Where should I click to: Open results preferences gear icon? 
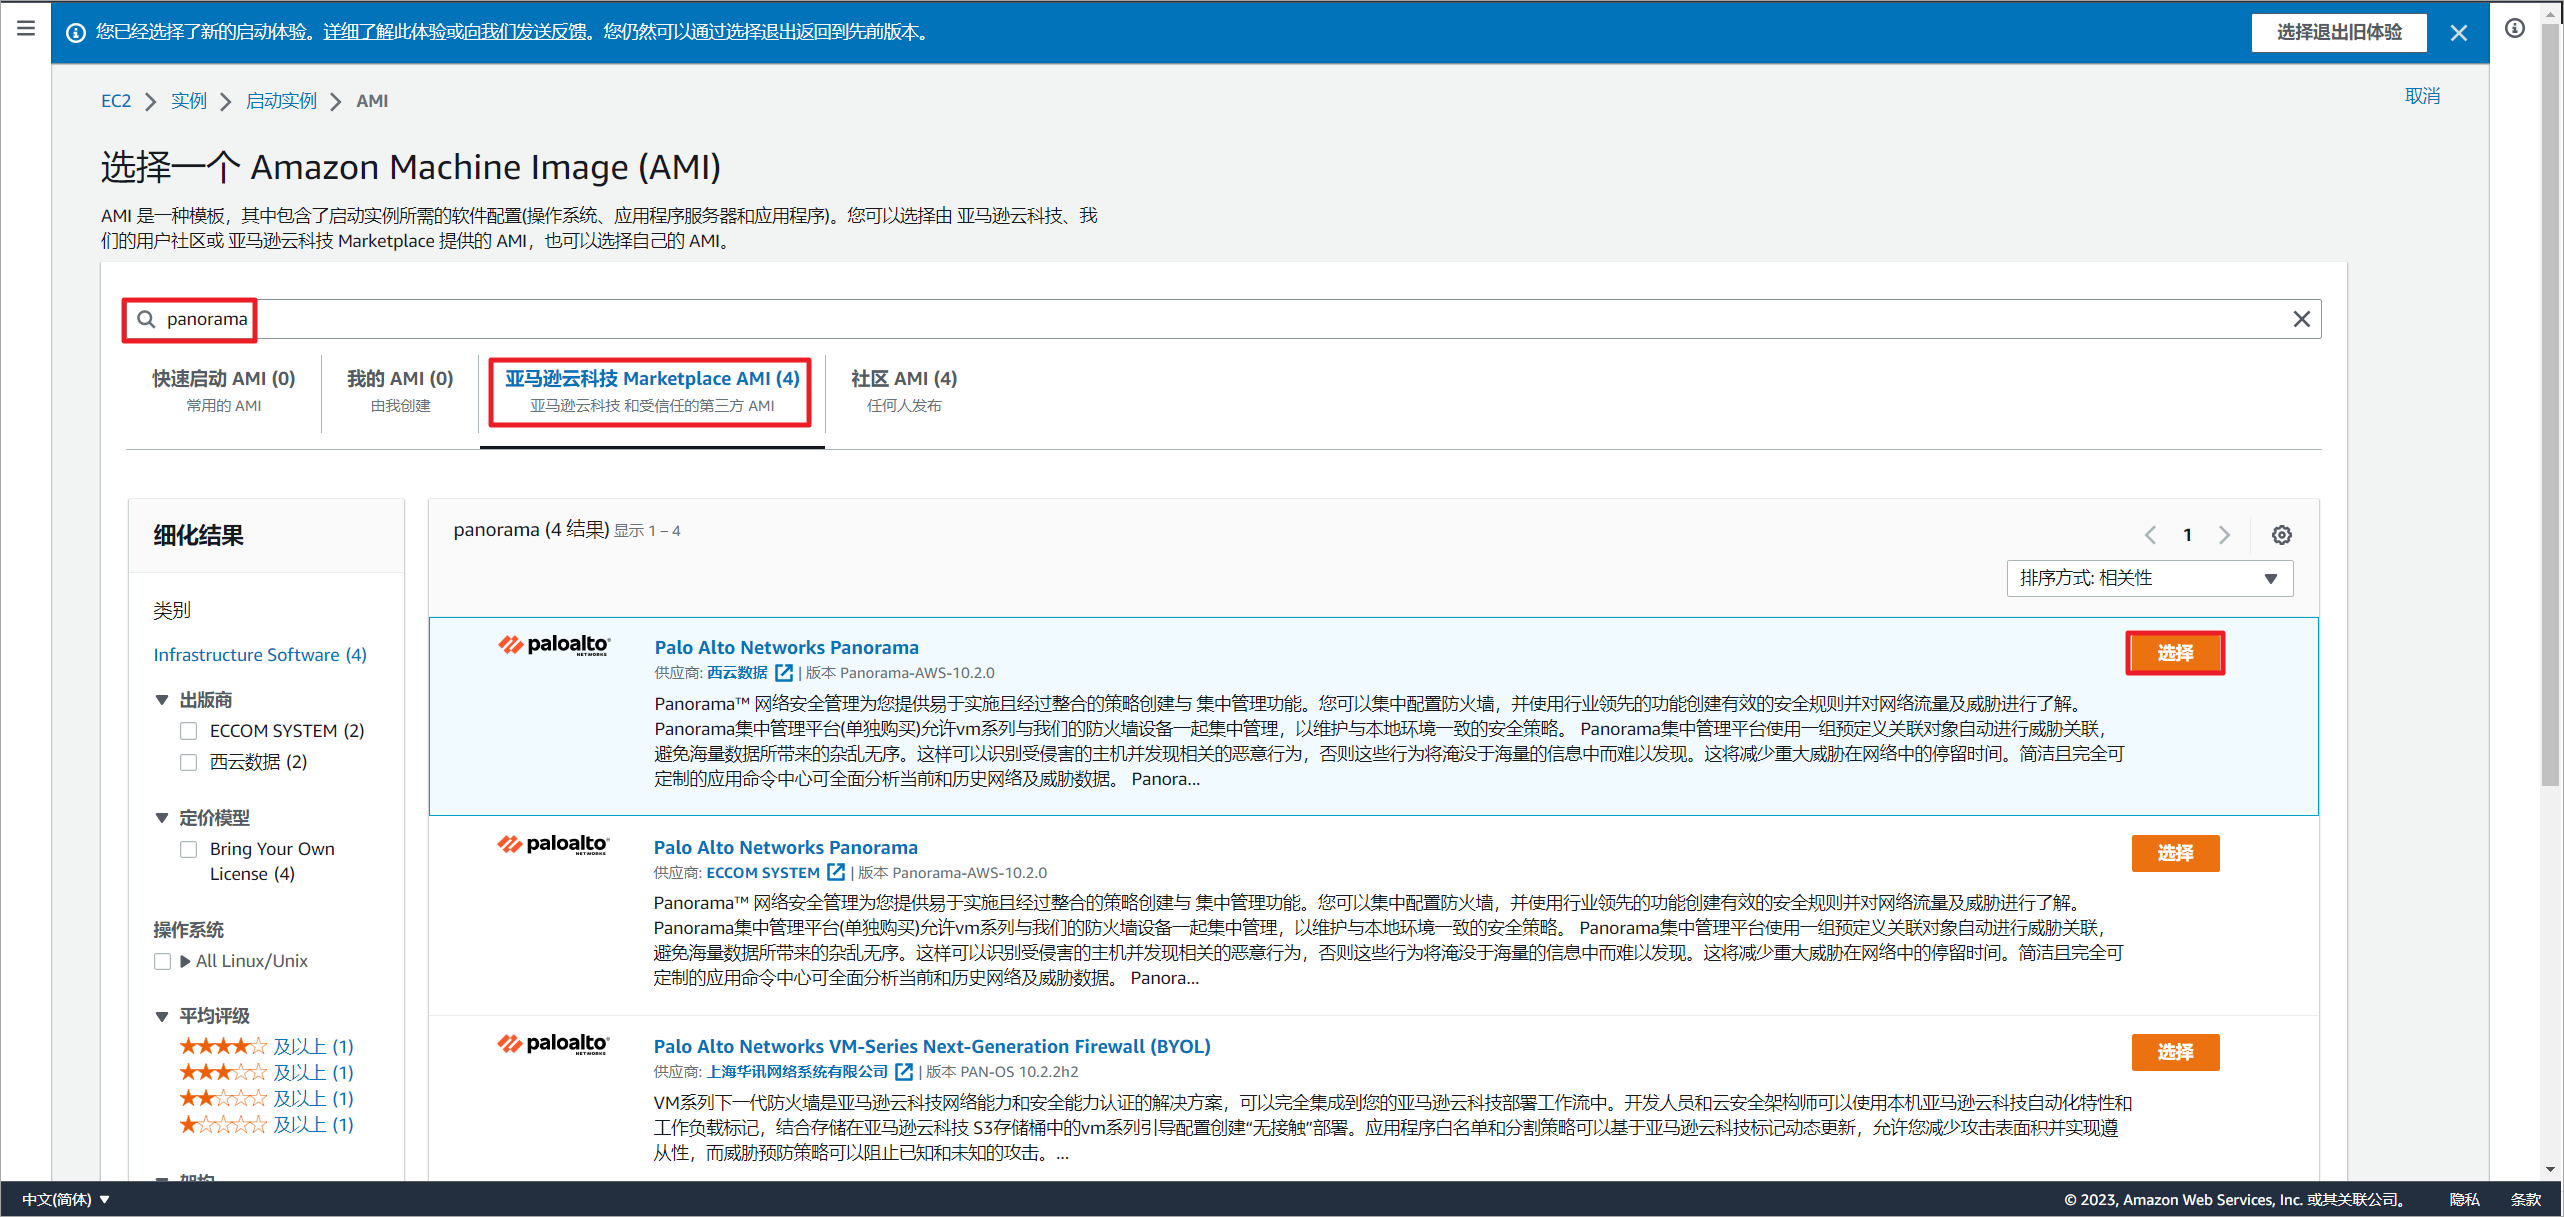point(2281,535)
